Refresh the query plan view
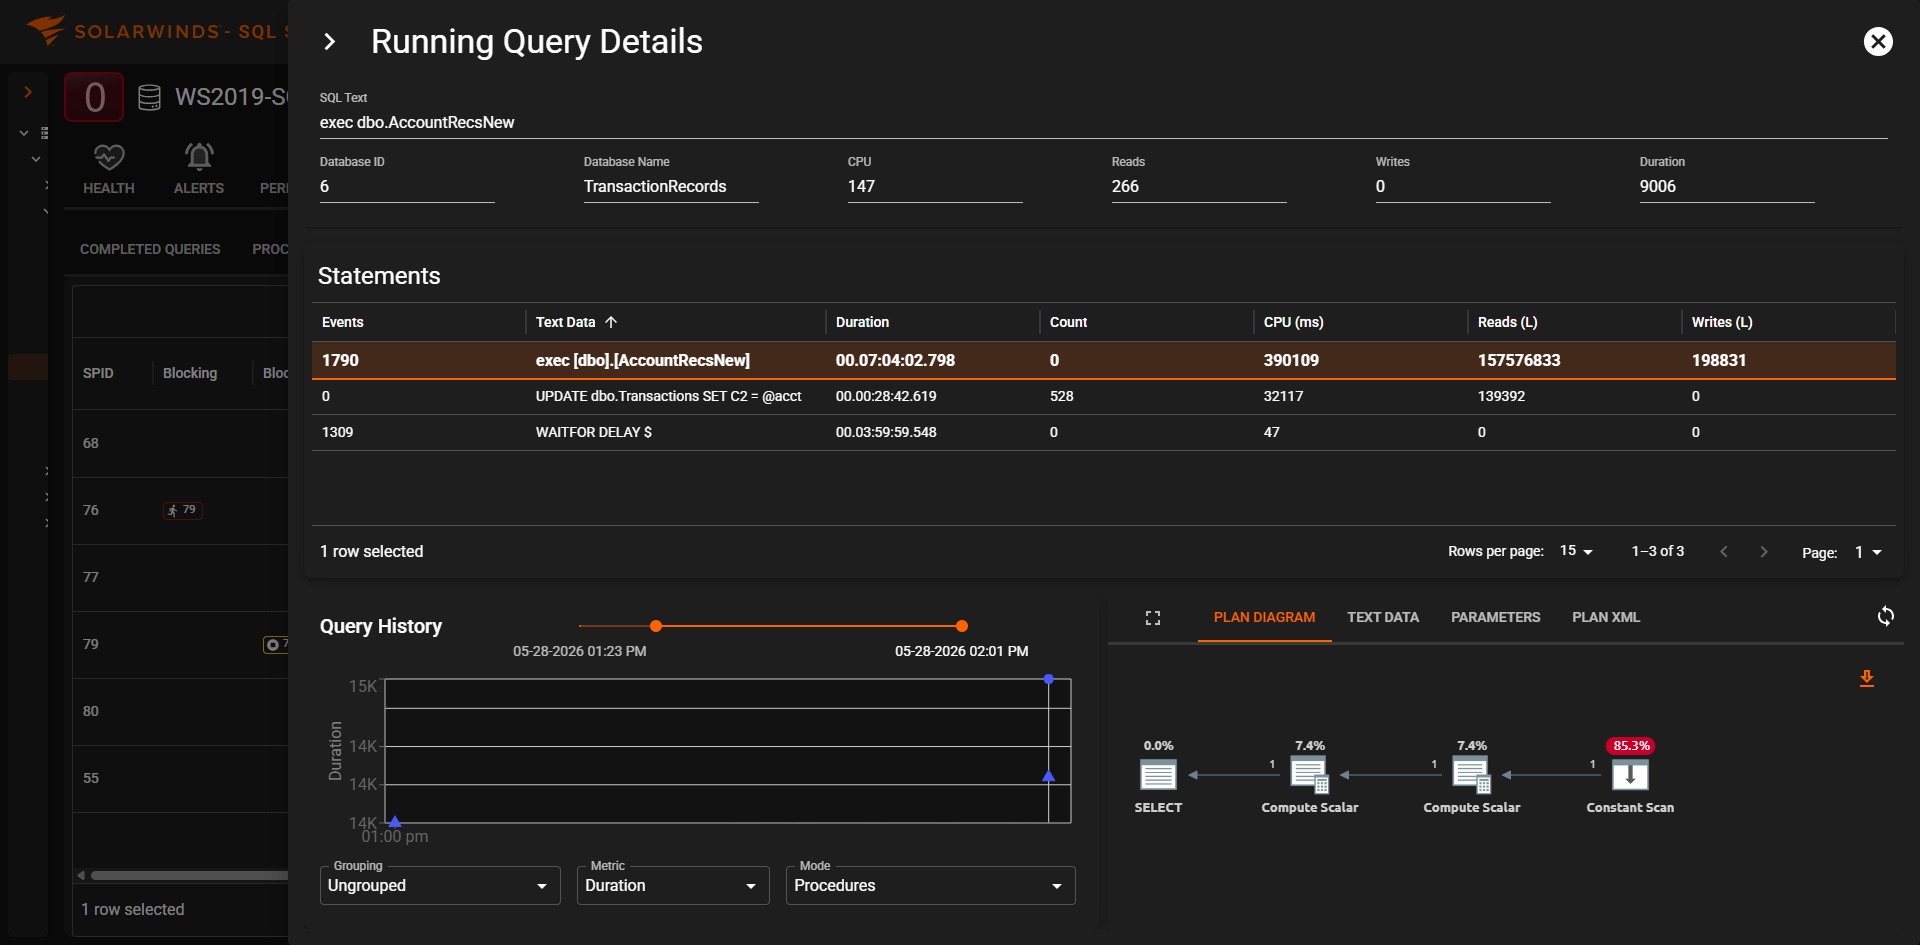The image size is (1920, 945). pos(1885,616)
